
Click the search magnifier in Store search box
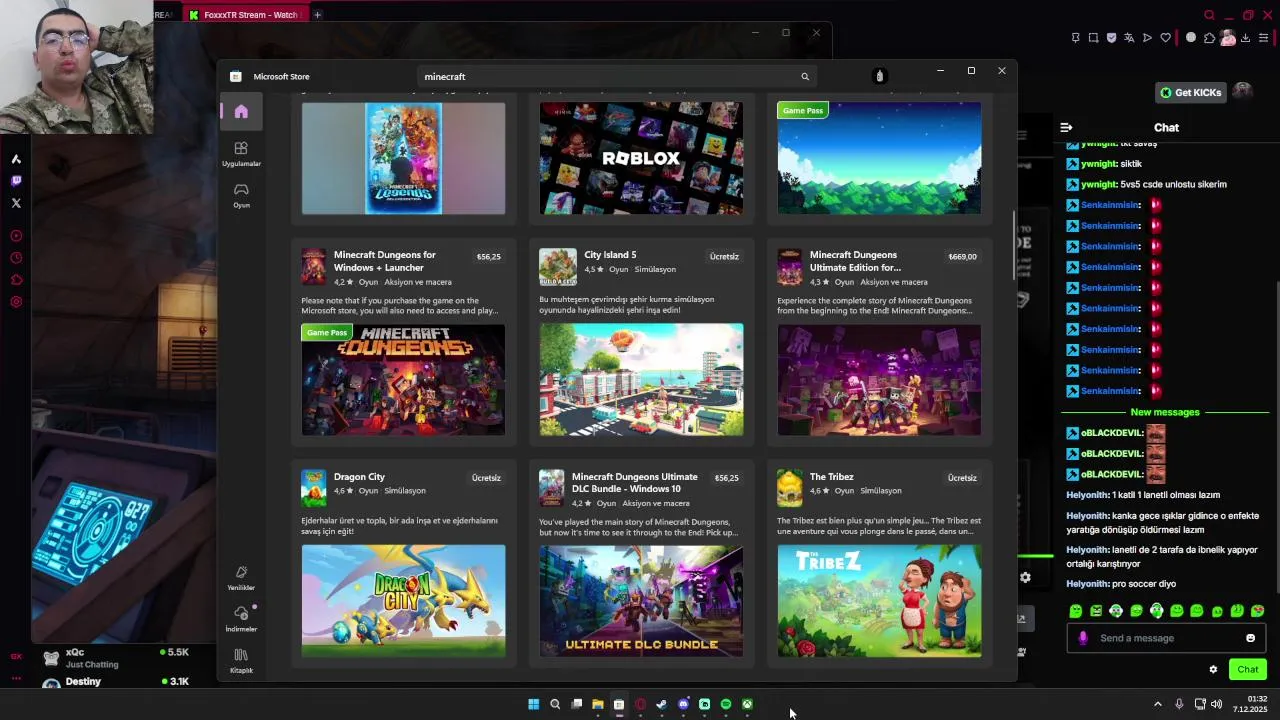click(804, 76)
